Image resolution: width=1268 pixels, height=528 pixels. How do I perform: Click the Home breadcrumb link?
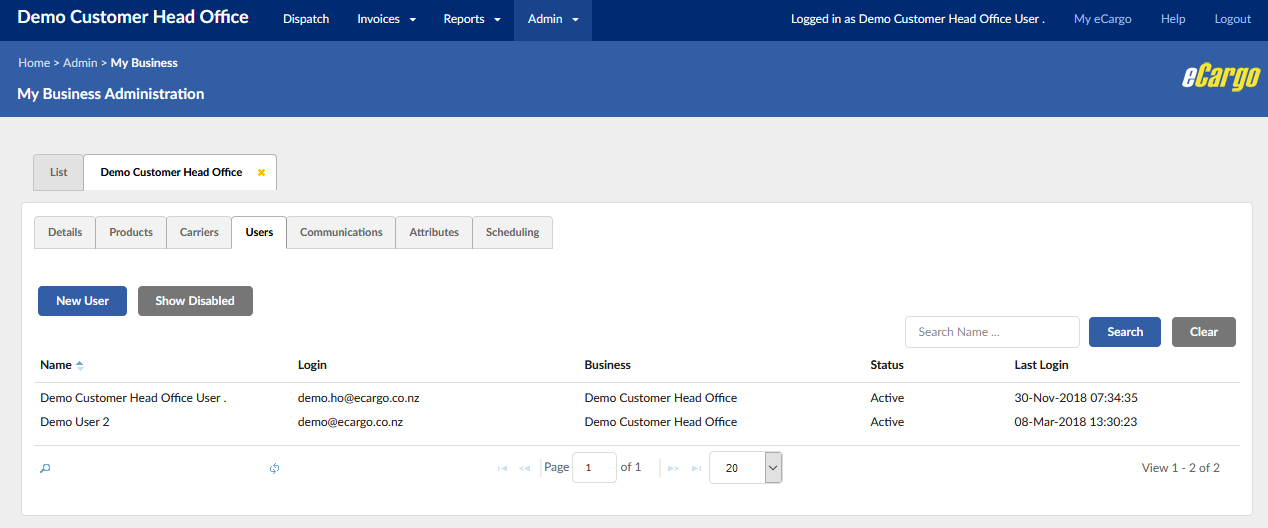click(x=34, y=63)
